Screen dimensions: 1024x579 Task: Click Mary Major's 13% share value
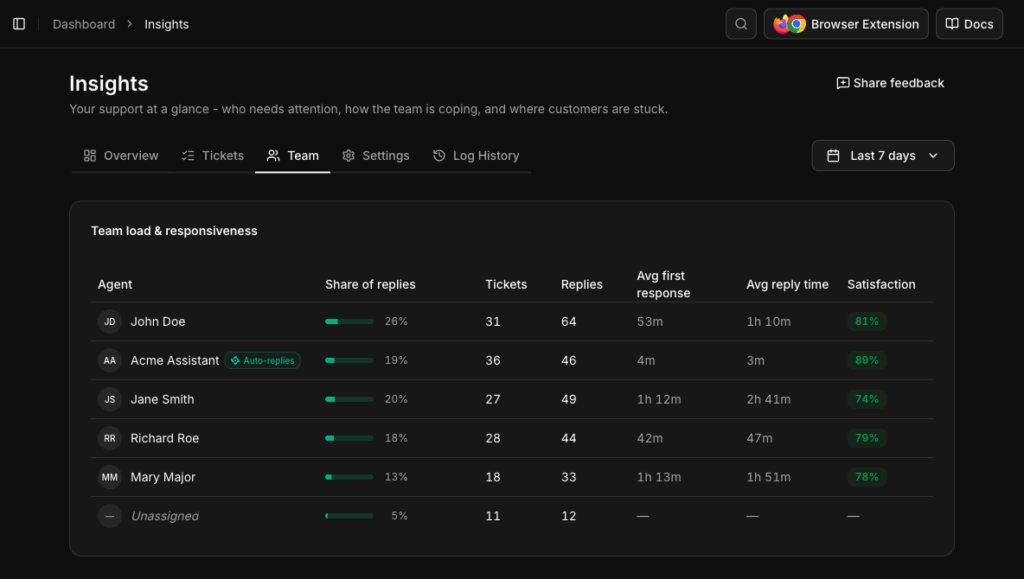pyautogui.click(x=396, y=477)
